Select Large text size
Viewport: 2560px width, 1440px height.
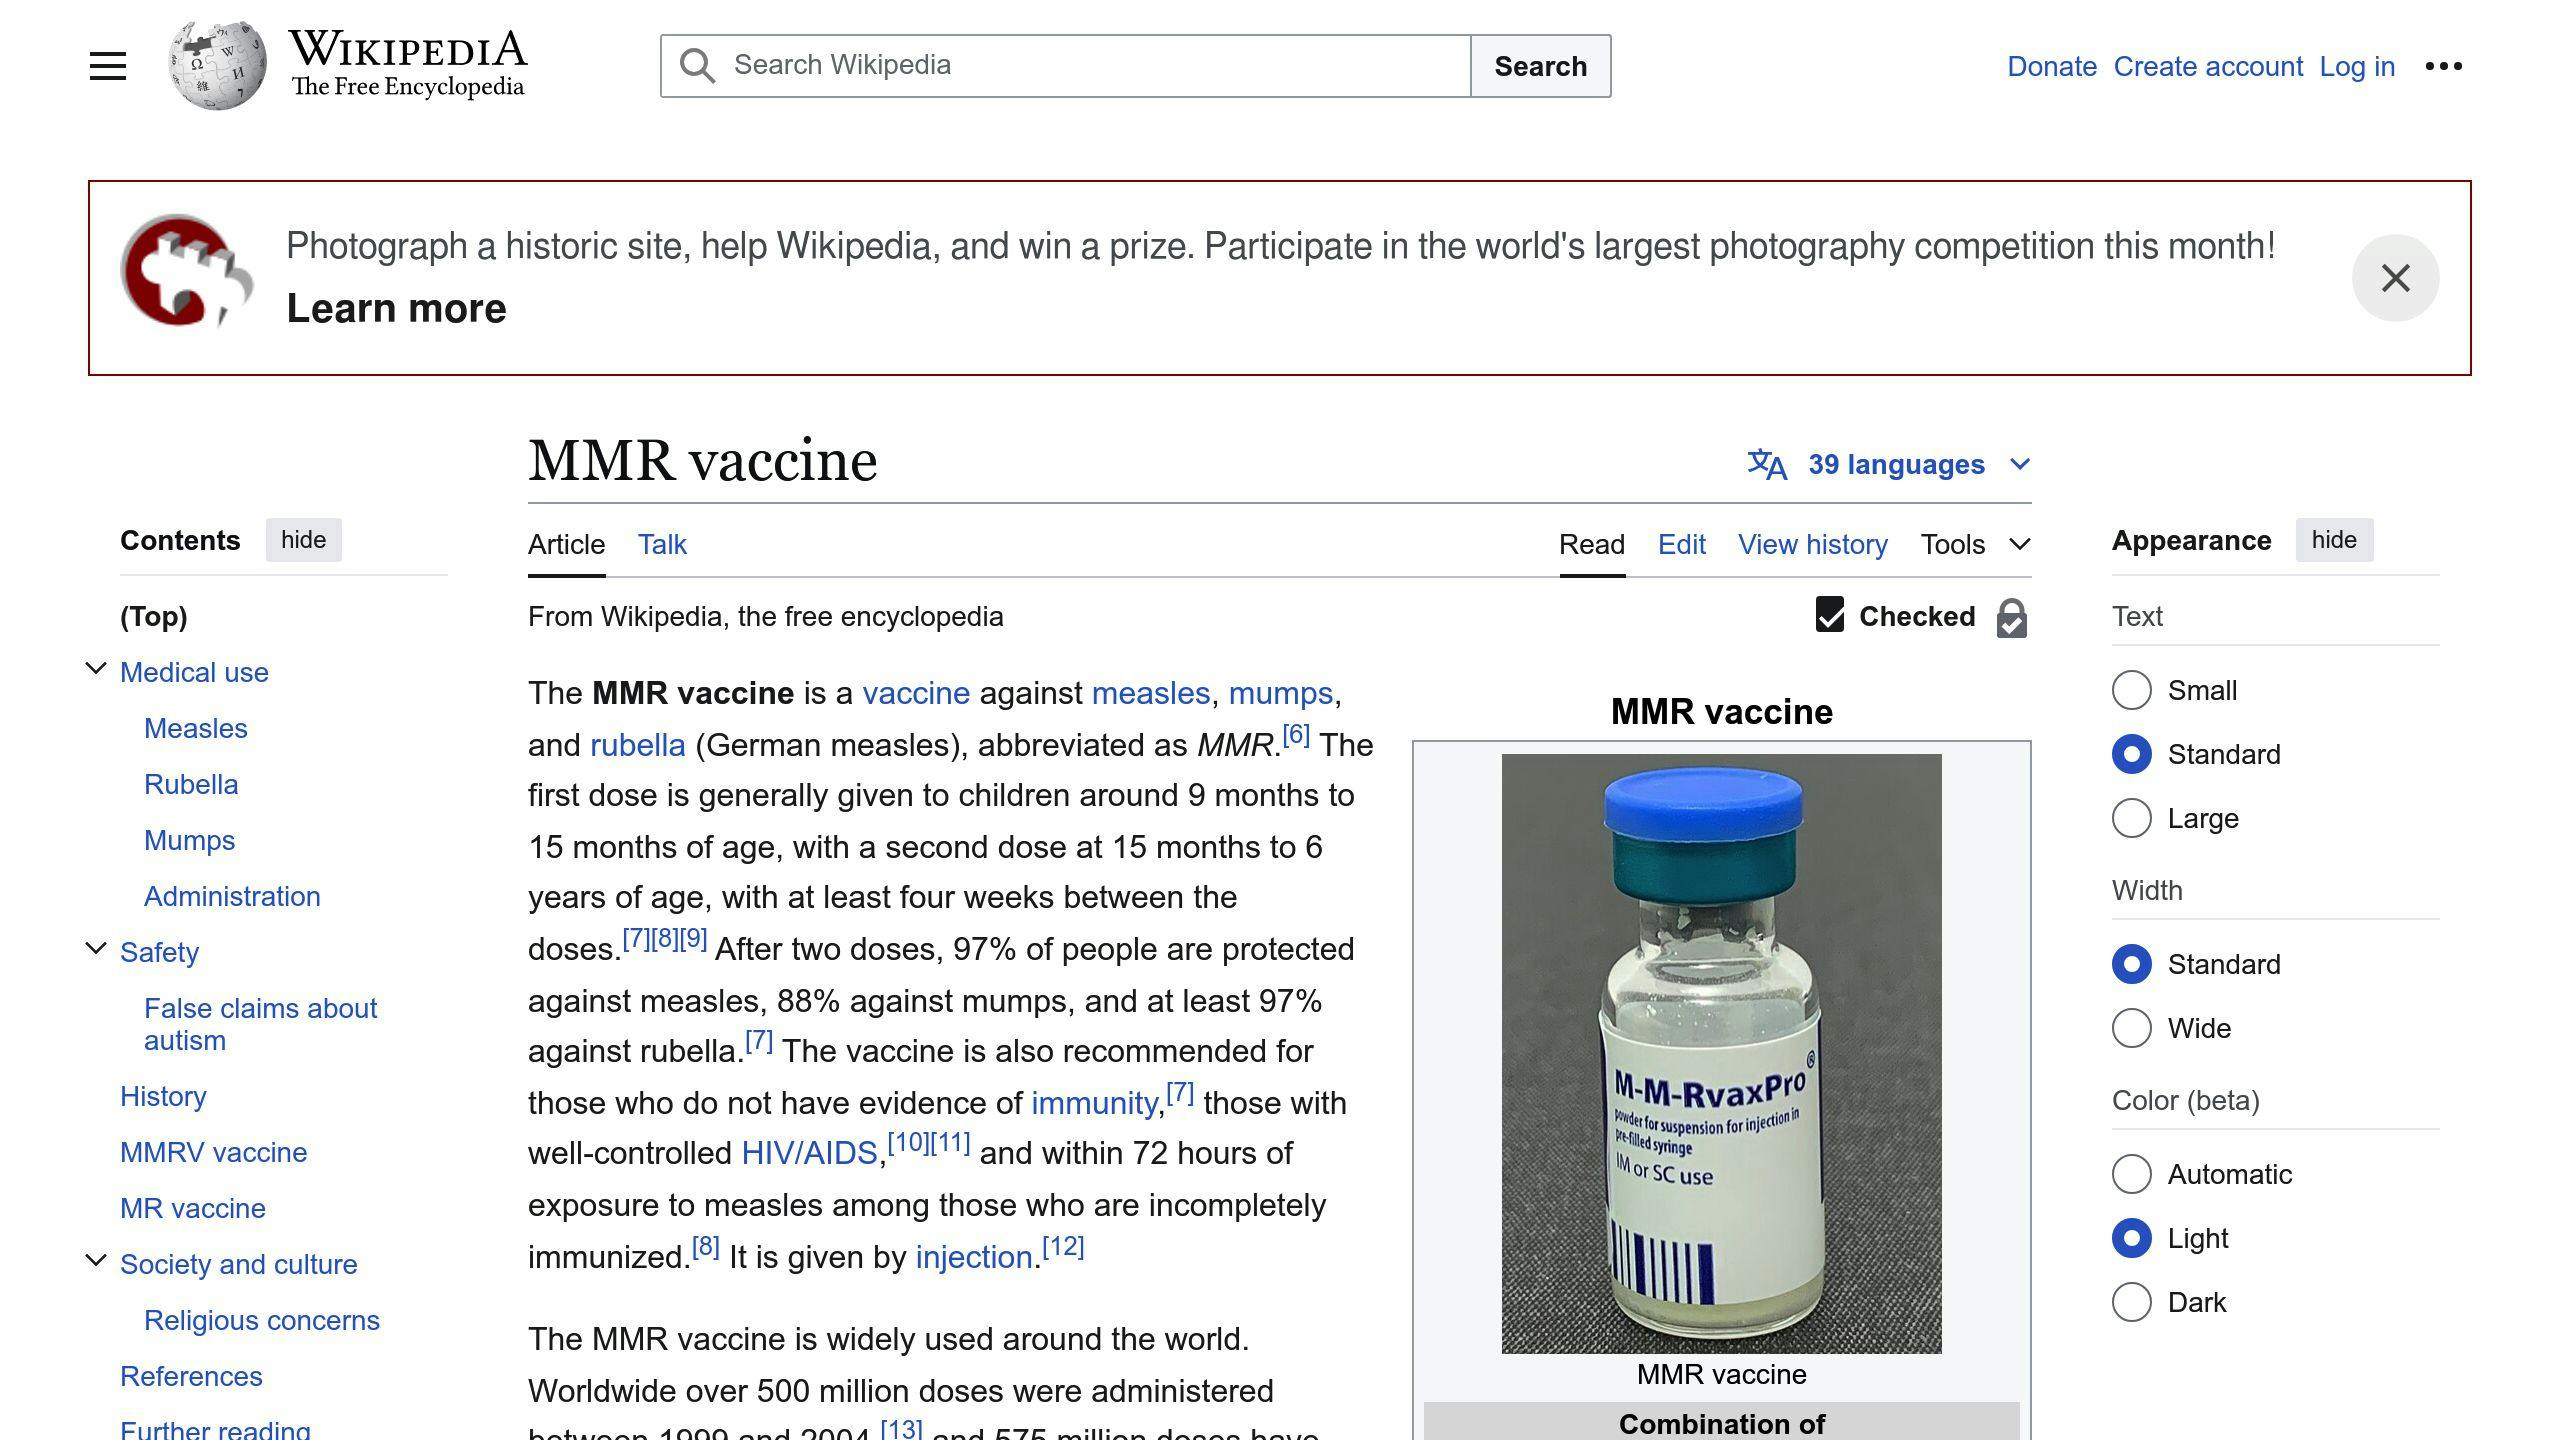point(2131,818)
